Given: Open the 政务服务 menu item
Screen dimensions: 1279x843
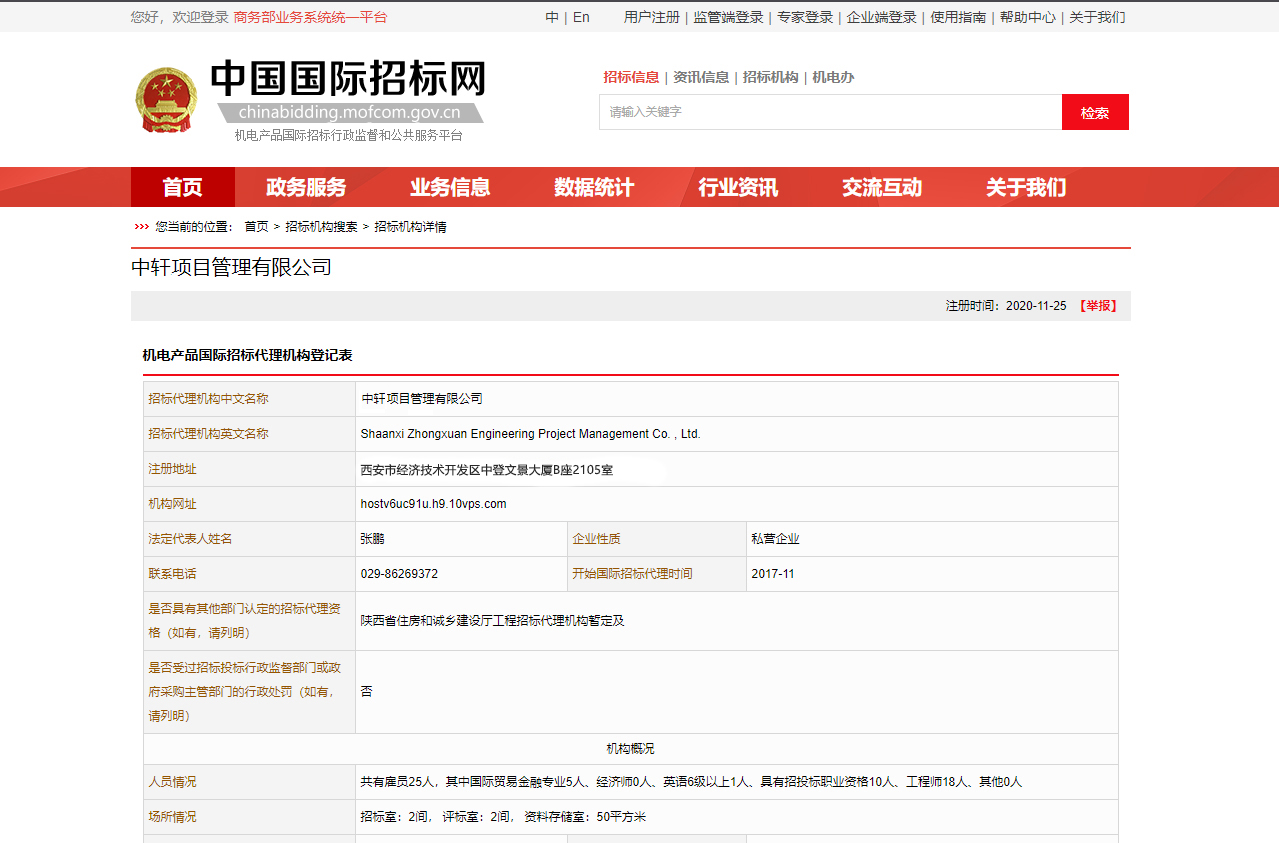Looking at the screenshot, I should coord(306,188).
